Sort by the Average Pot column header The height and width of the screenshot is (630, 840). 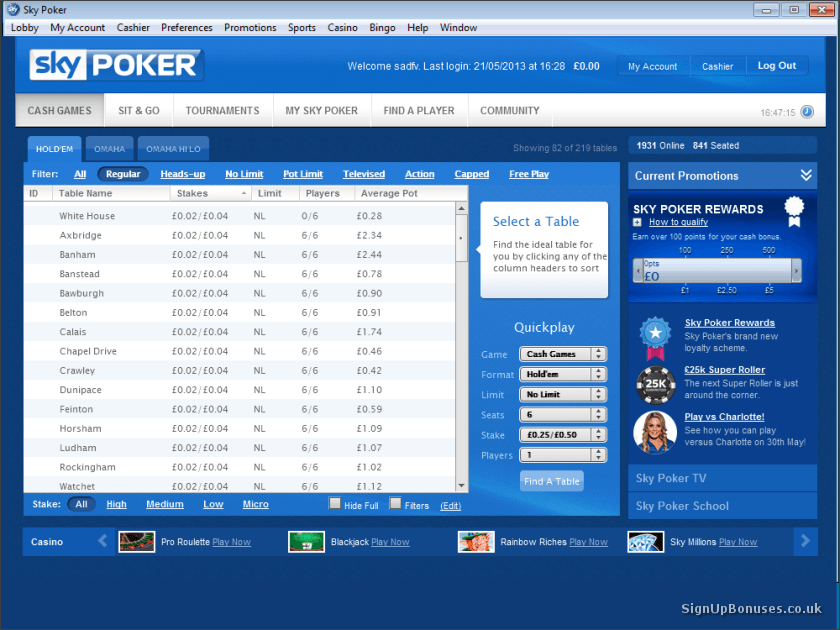tap(411, 193)
